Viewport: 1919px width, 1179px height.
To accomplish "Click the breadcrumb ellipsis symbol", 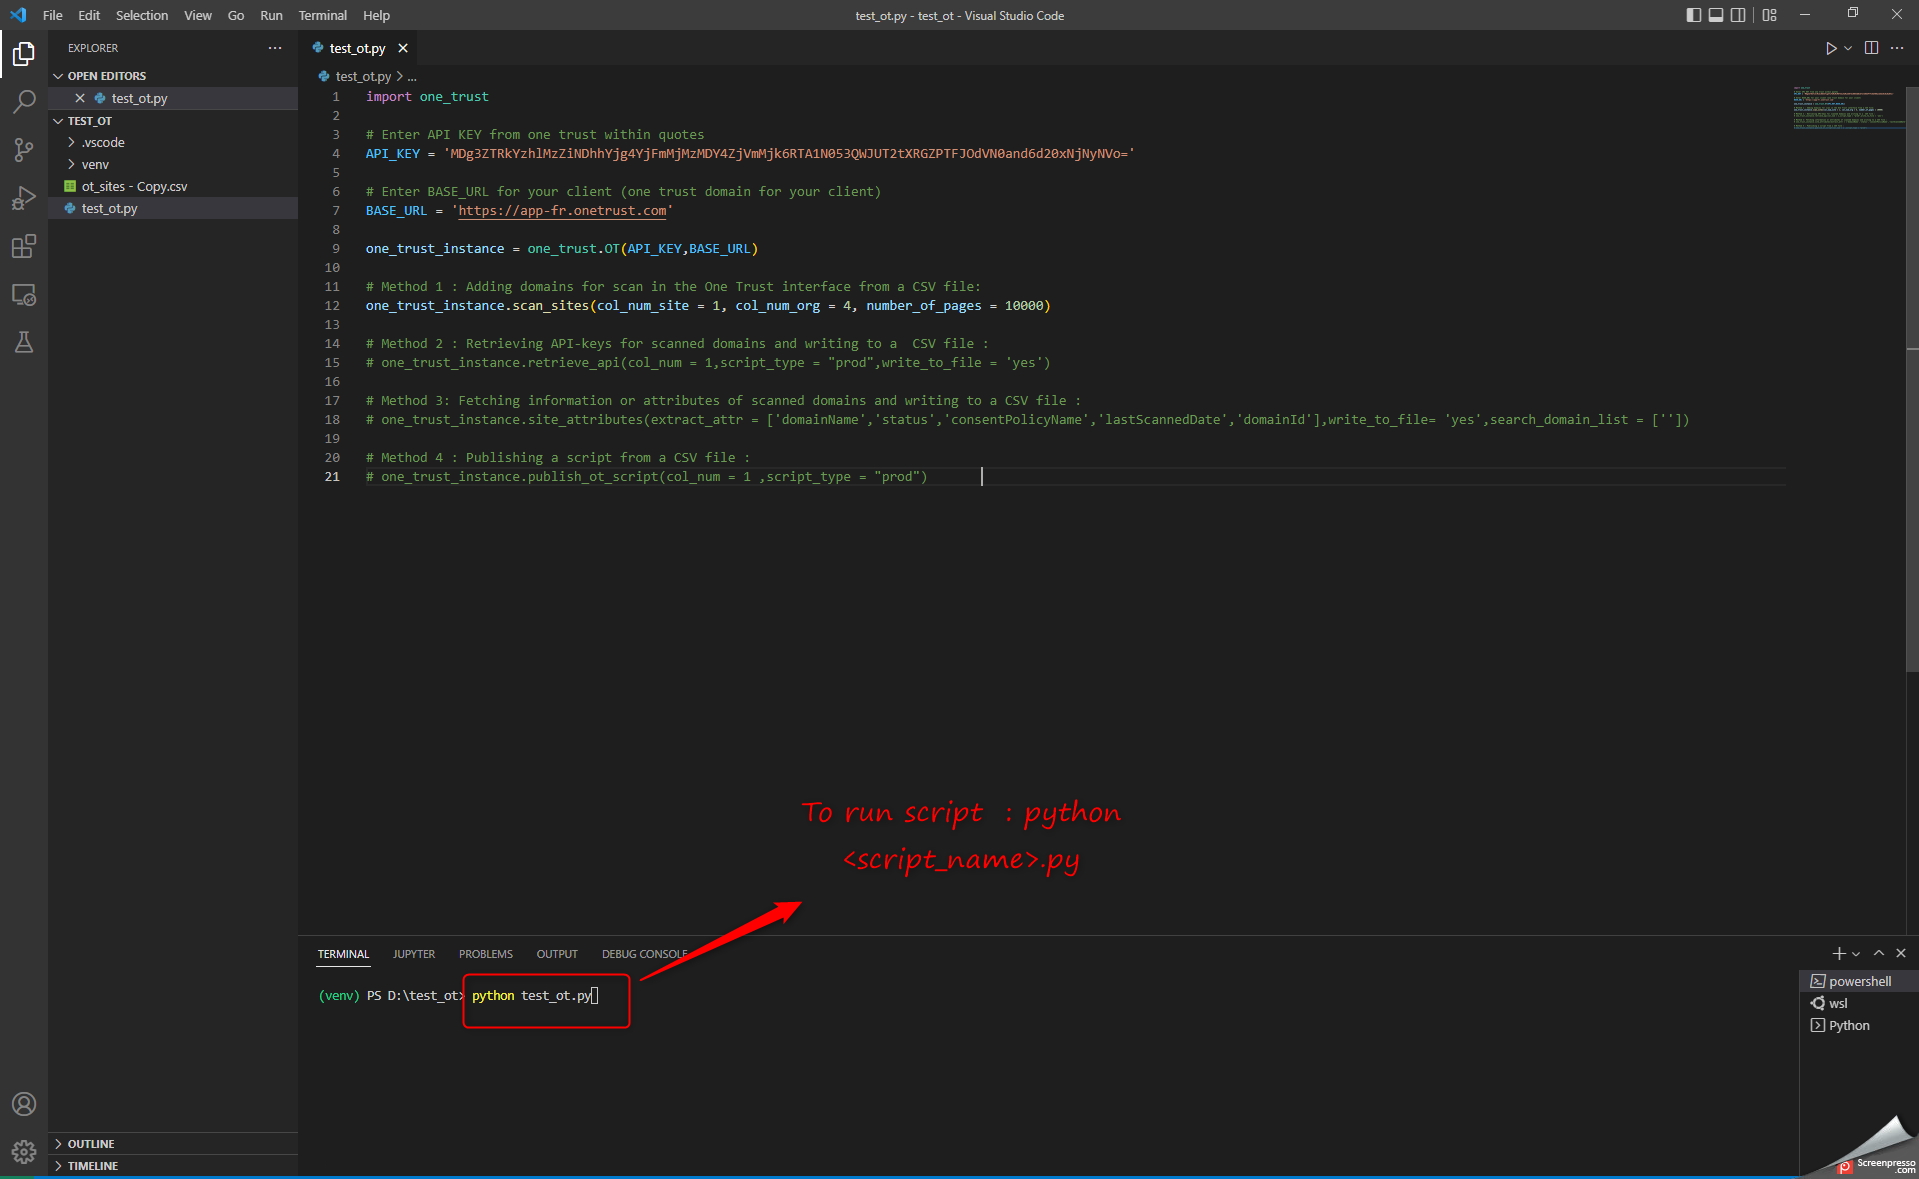I will coord(412,76).
